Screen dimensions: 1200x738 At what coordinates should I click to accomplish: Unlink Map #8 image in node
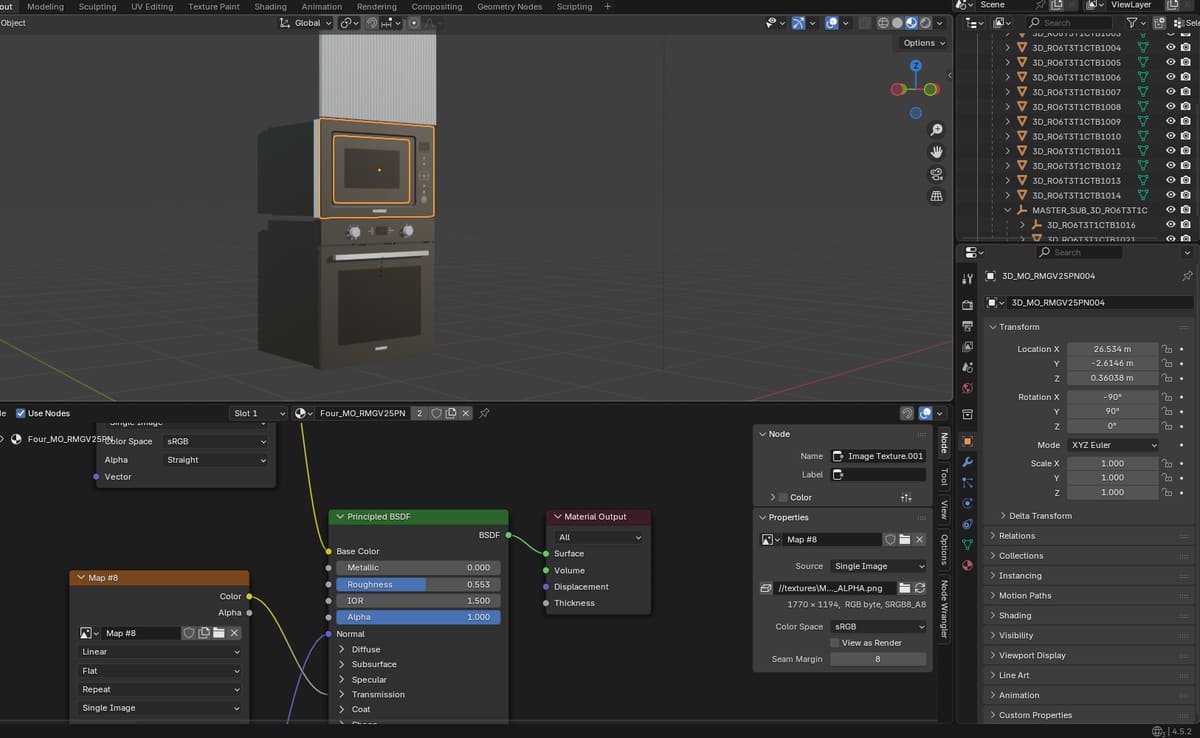click(x=234, y=633)
